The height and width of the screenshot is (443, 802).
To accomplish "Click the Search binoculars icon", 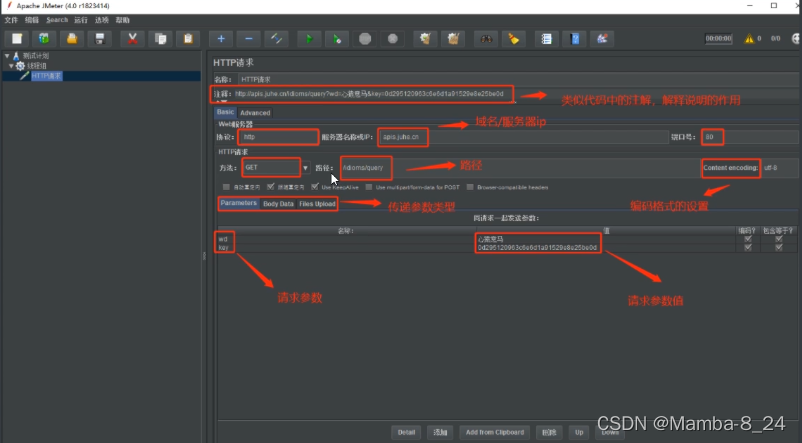I will point(486,39).
